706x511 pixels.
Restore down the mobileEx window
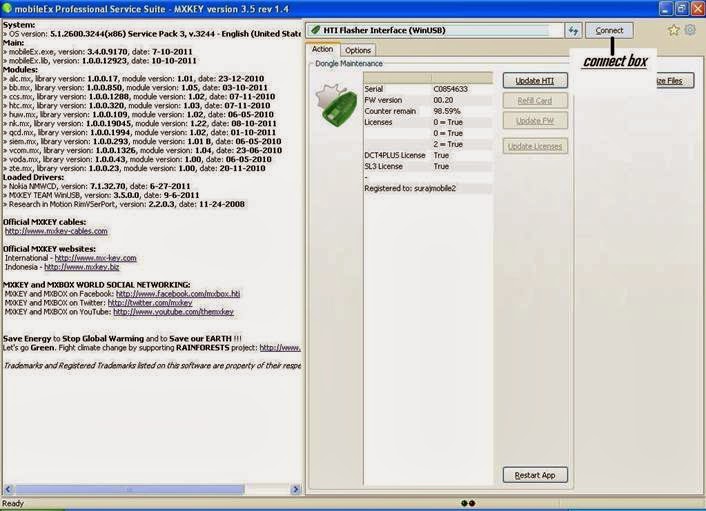681,8
